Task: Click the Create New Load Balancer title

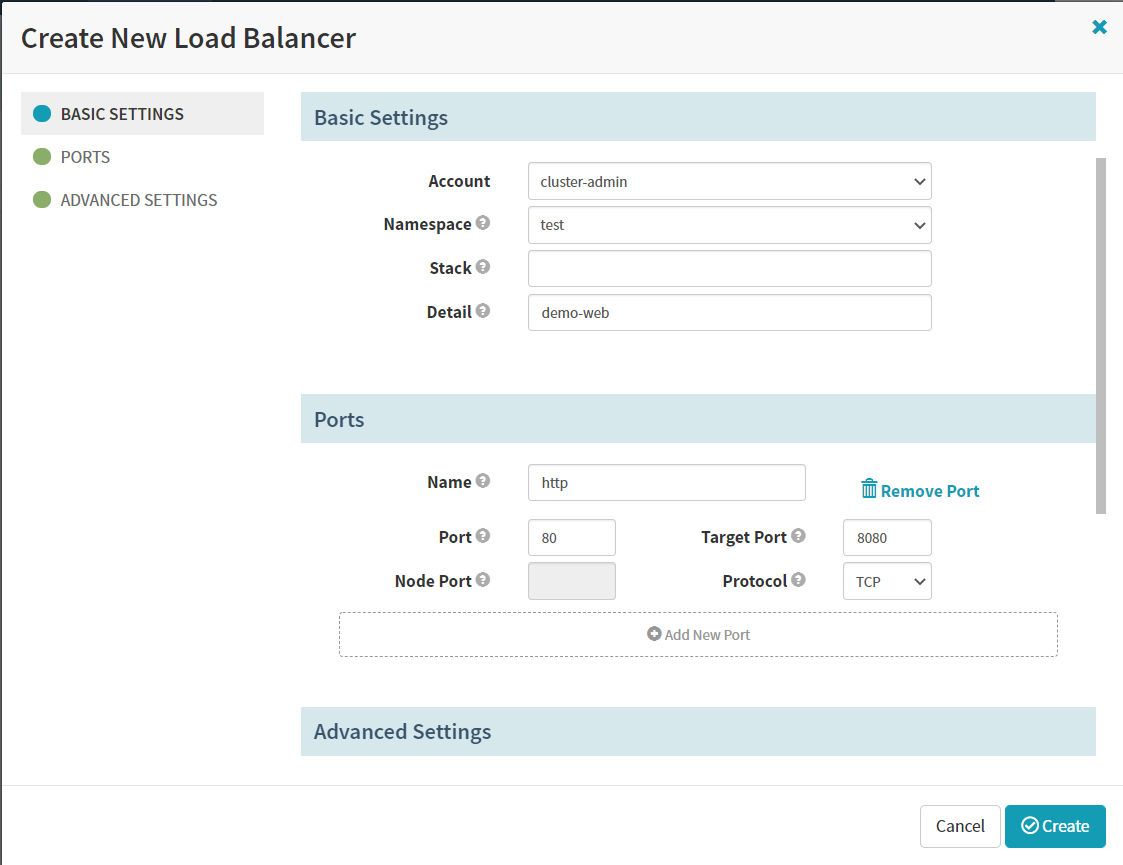Action: pyautogui.click(x=188, y=38)
